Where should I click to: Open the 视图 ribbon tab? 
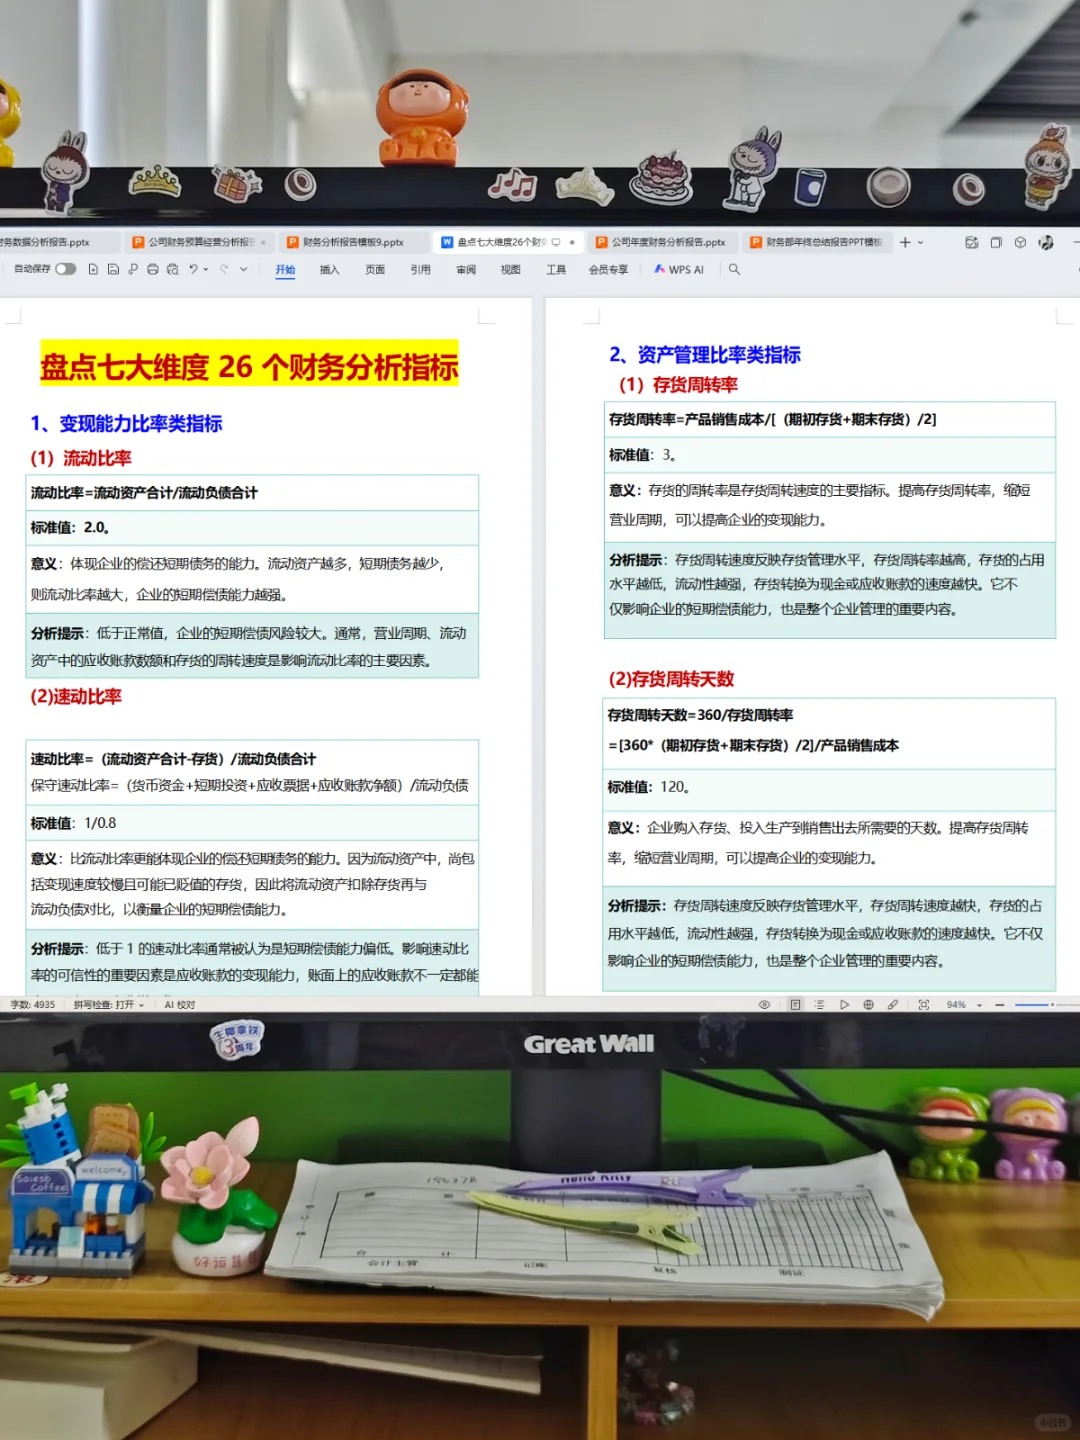coord(511,269)
